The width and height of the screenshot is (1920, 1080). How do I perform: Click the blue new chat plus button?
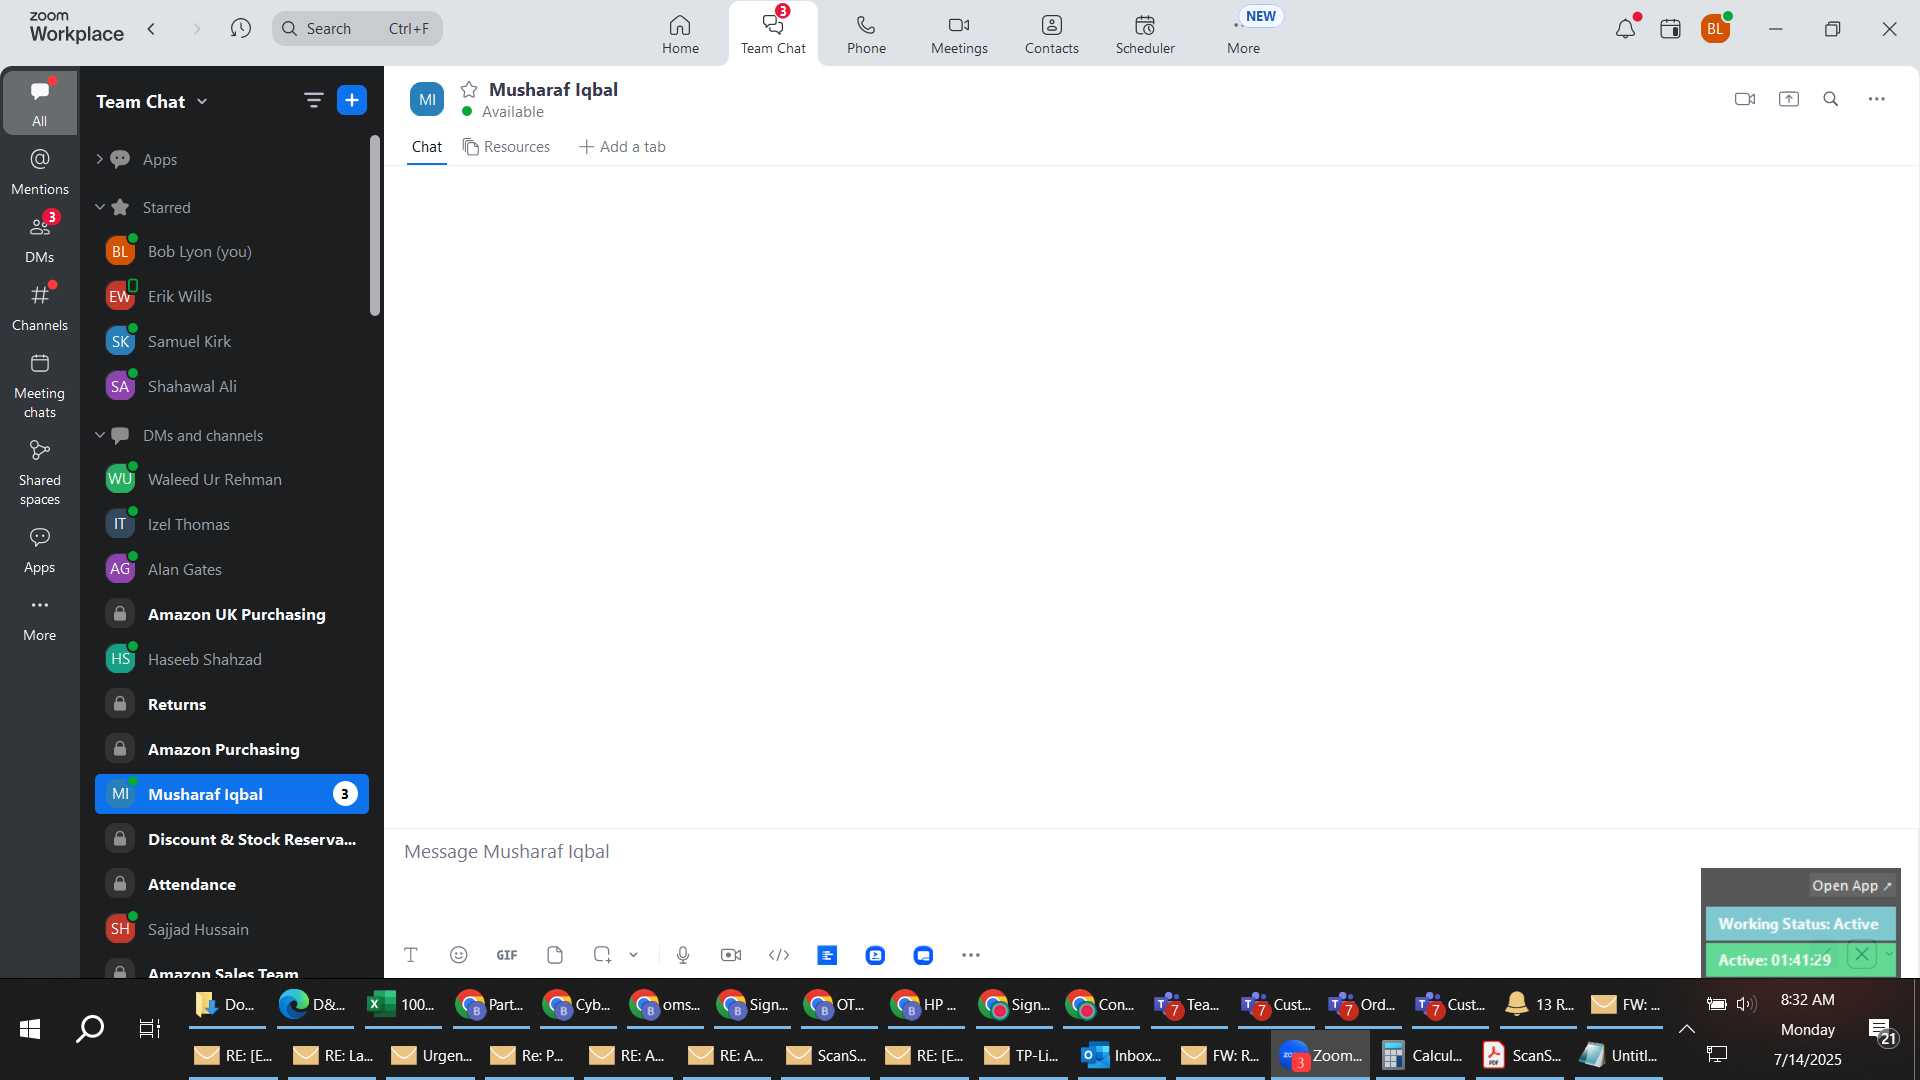point(352,100)
